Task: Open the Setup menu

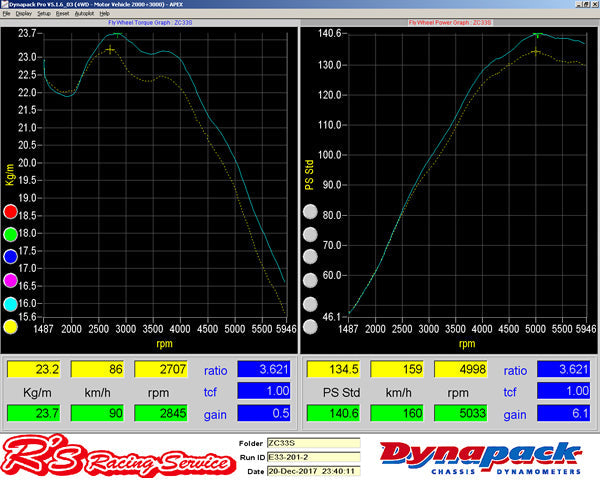Action: [43, 14]
